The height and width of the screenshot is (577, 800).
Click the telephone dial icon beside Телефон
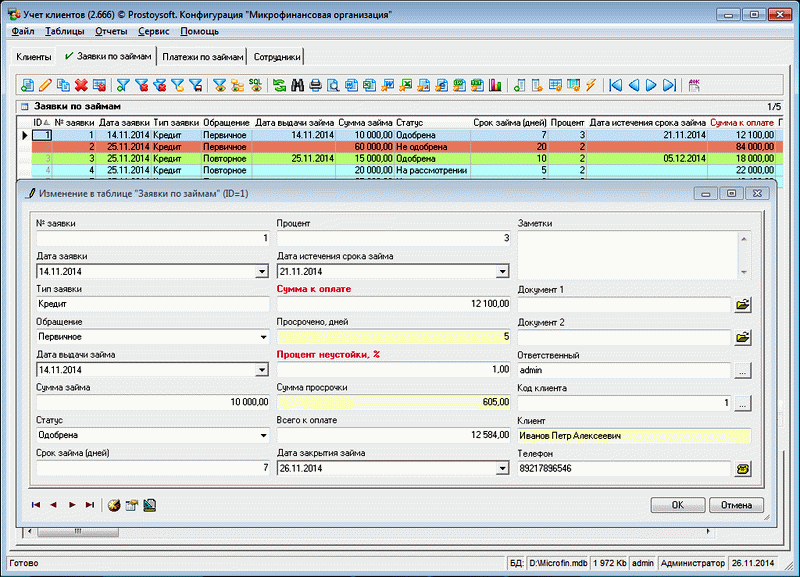pos(742,468)
